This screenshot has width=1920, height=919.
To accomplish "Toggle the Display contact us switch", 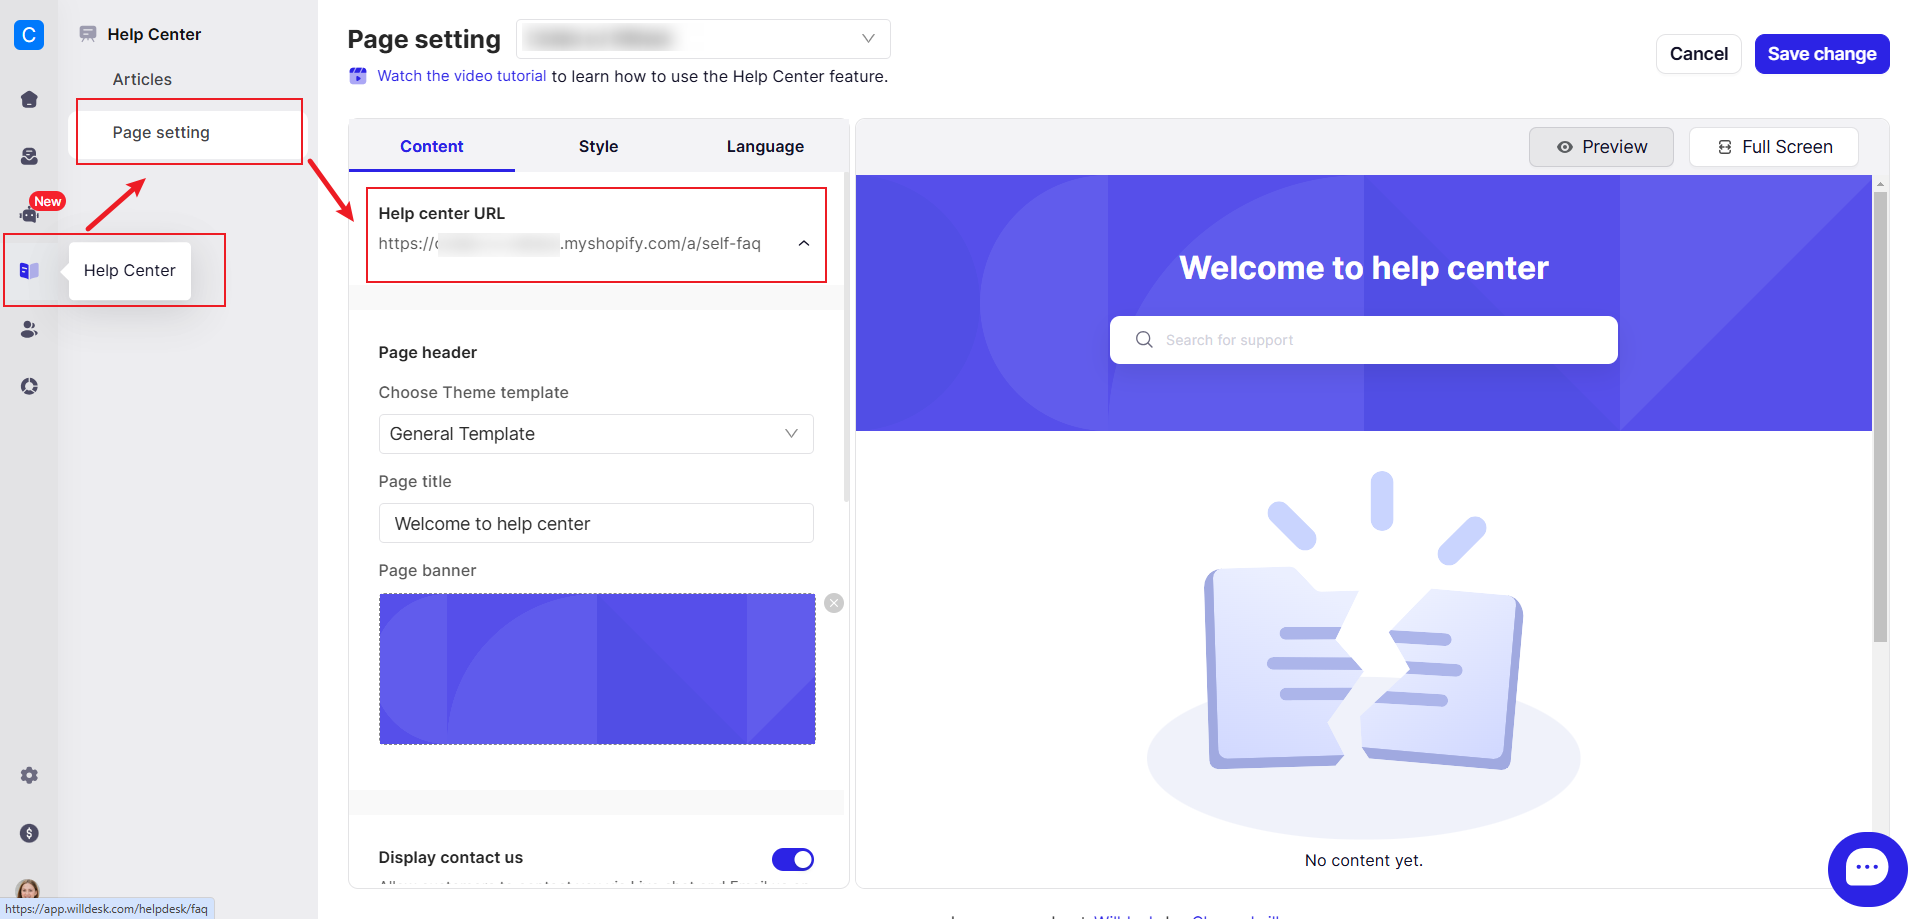I will [x=793, y=859].
